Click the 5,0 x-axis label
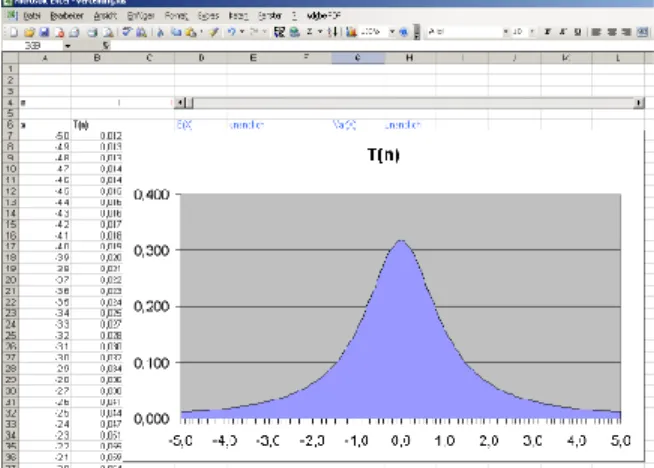 pos(621,441)
